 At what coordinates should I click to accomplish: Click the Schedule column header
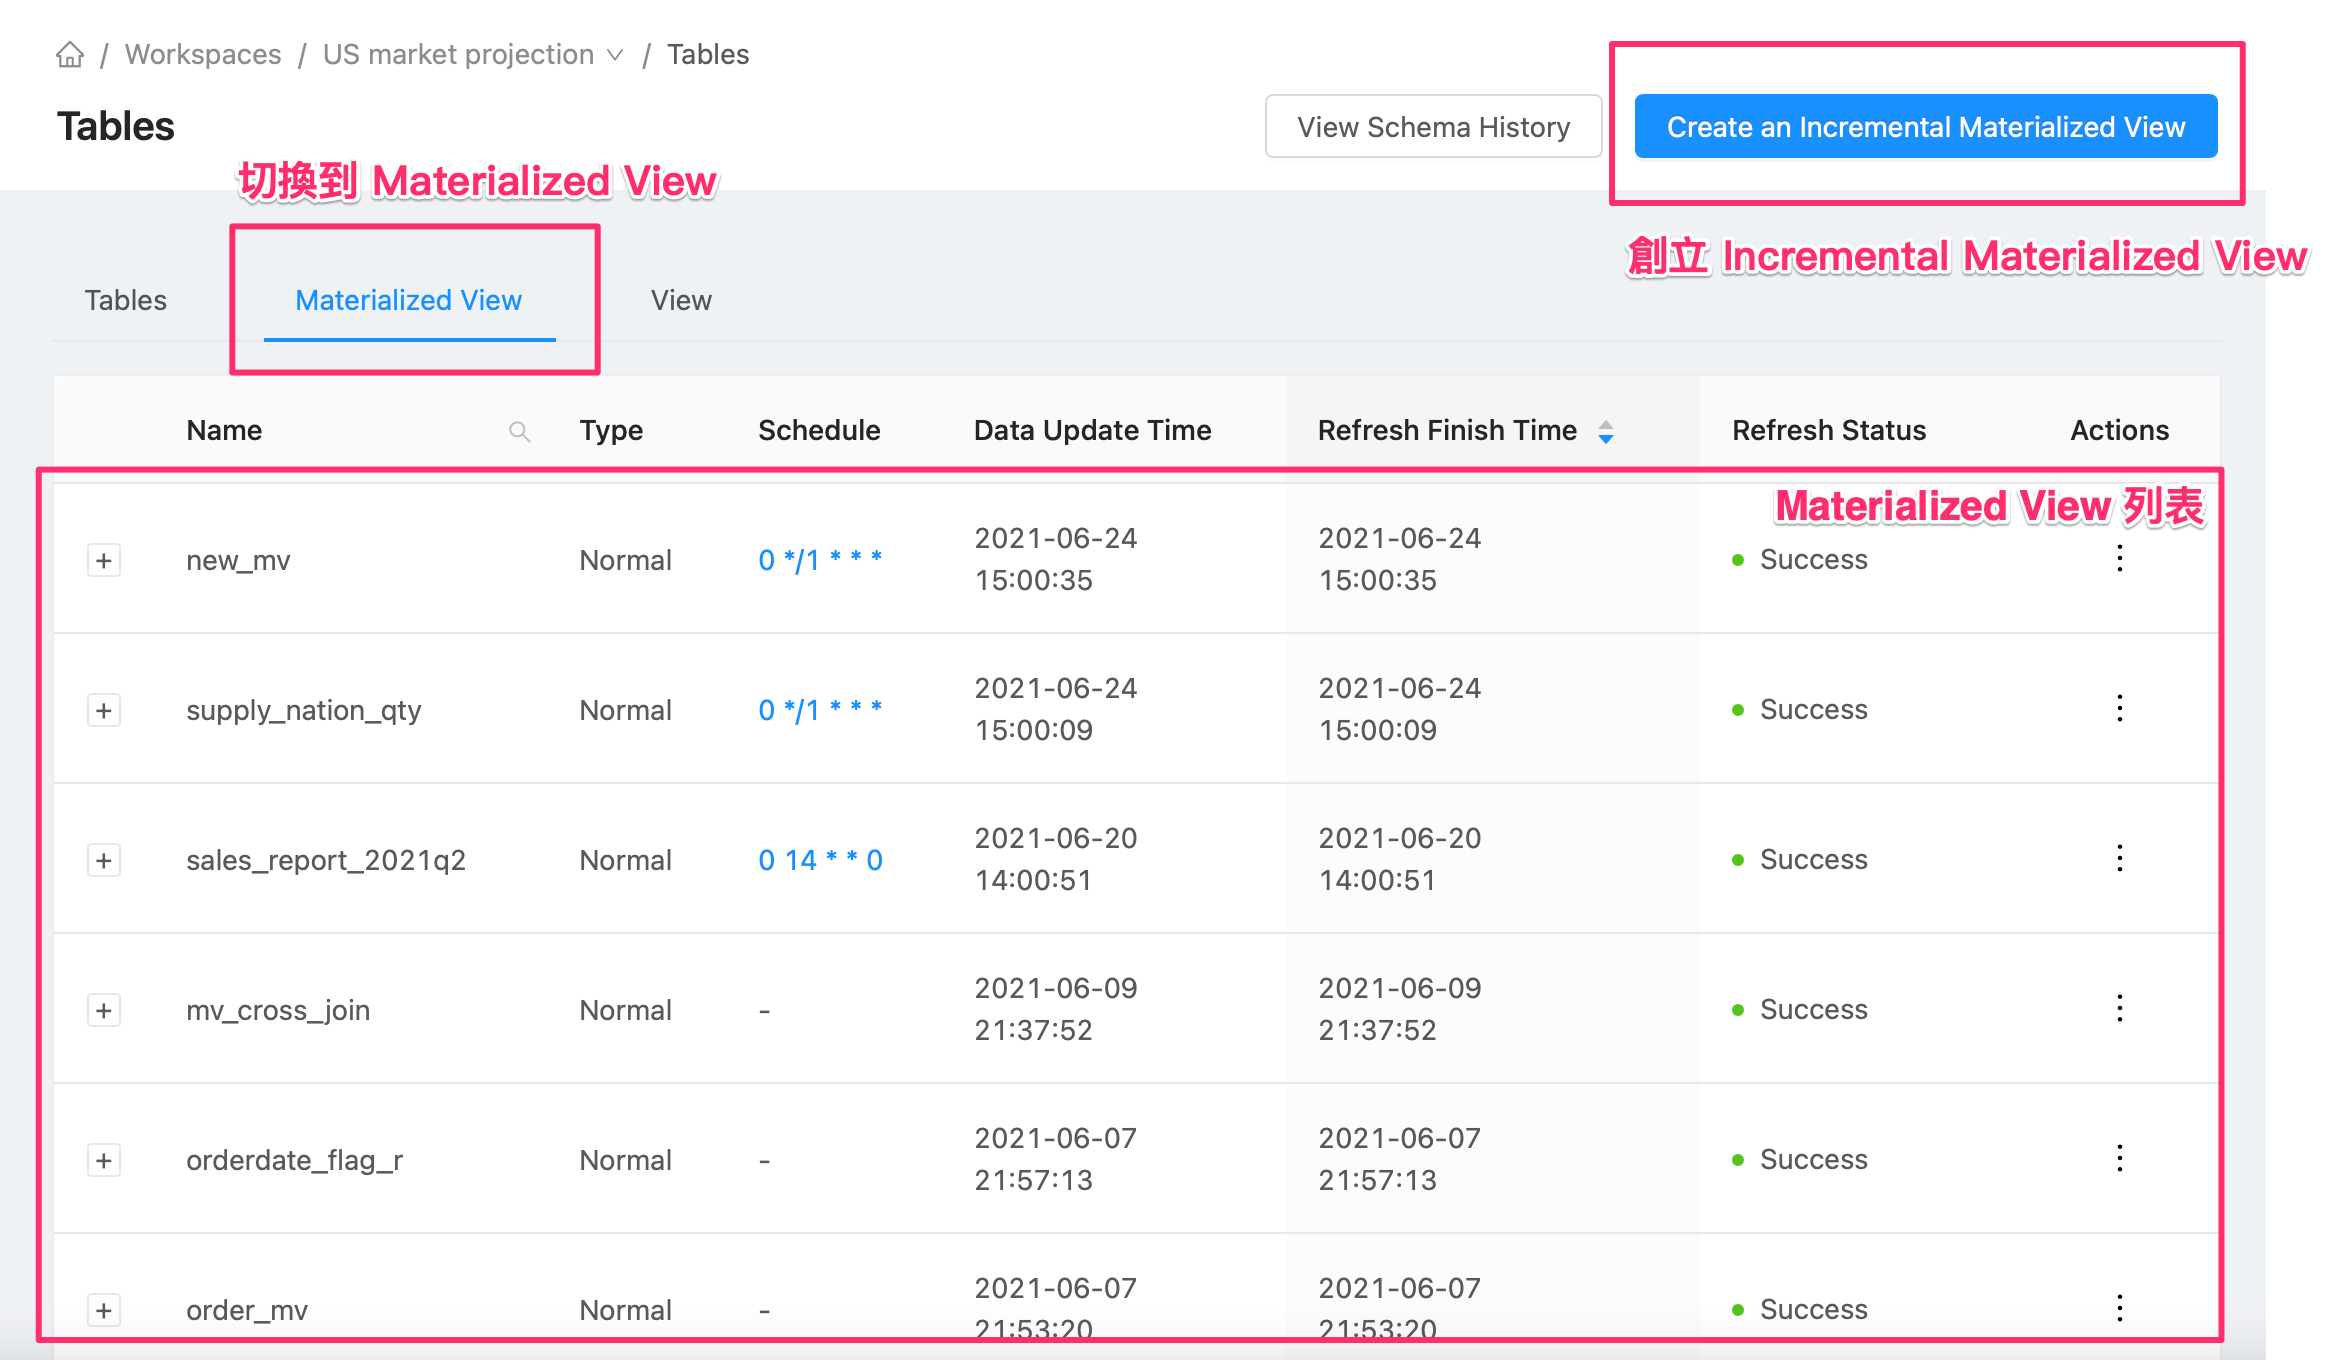click(x=819, y=431)
